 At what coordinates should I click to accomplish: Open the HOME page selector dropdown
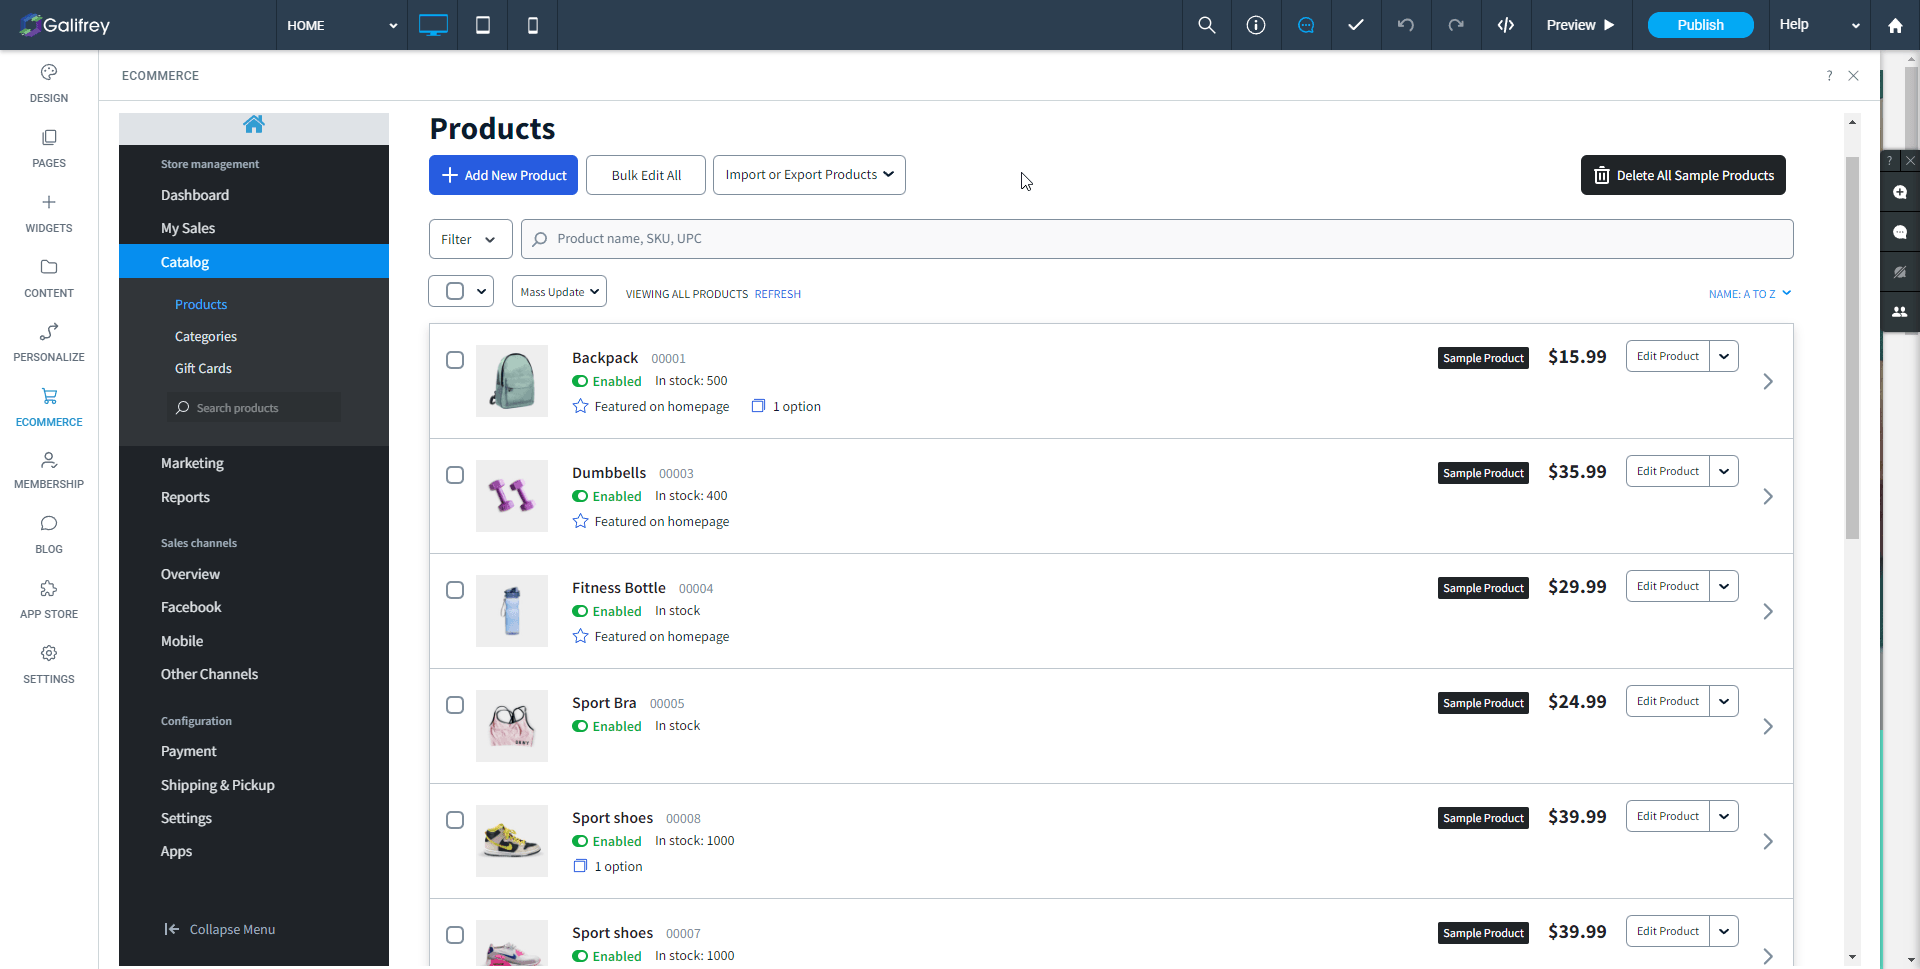342,25
